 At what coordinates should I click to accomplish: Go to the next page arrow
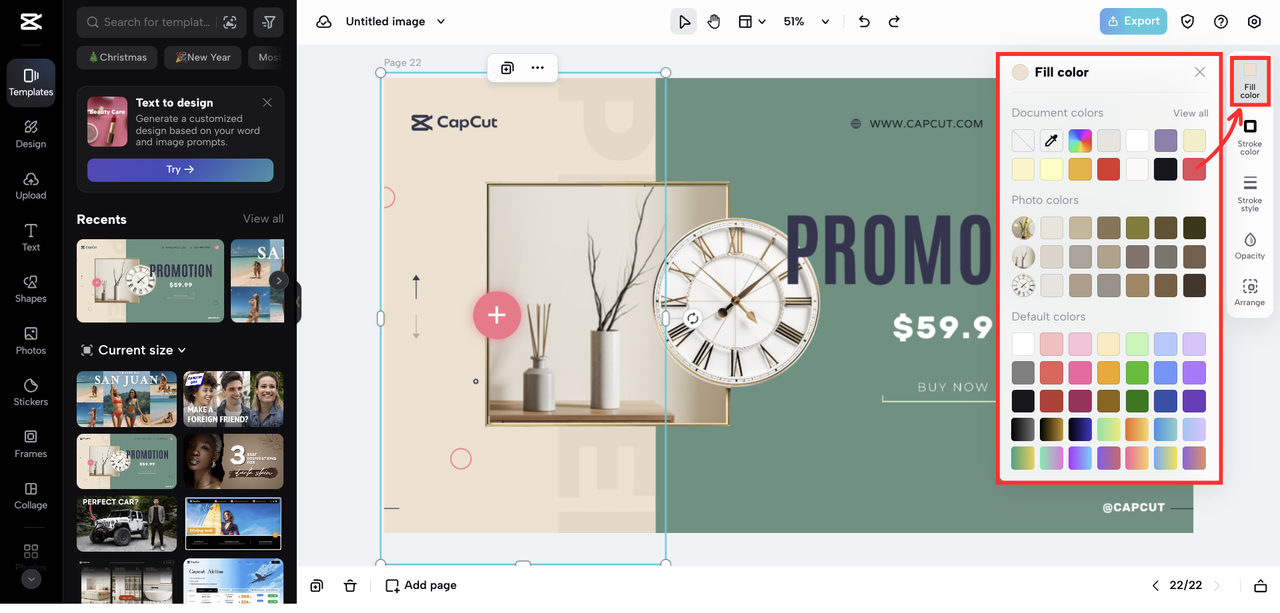coord(1218,585)
